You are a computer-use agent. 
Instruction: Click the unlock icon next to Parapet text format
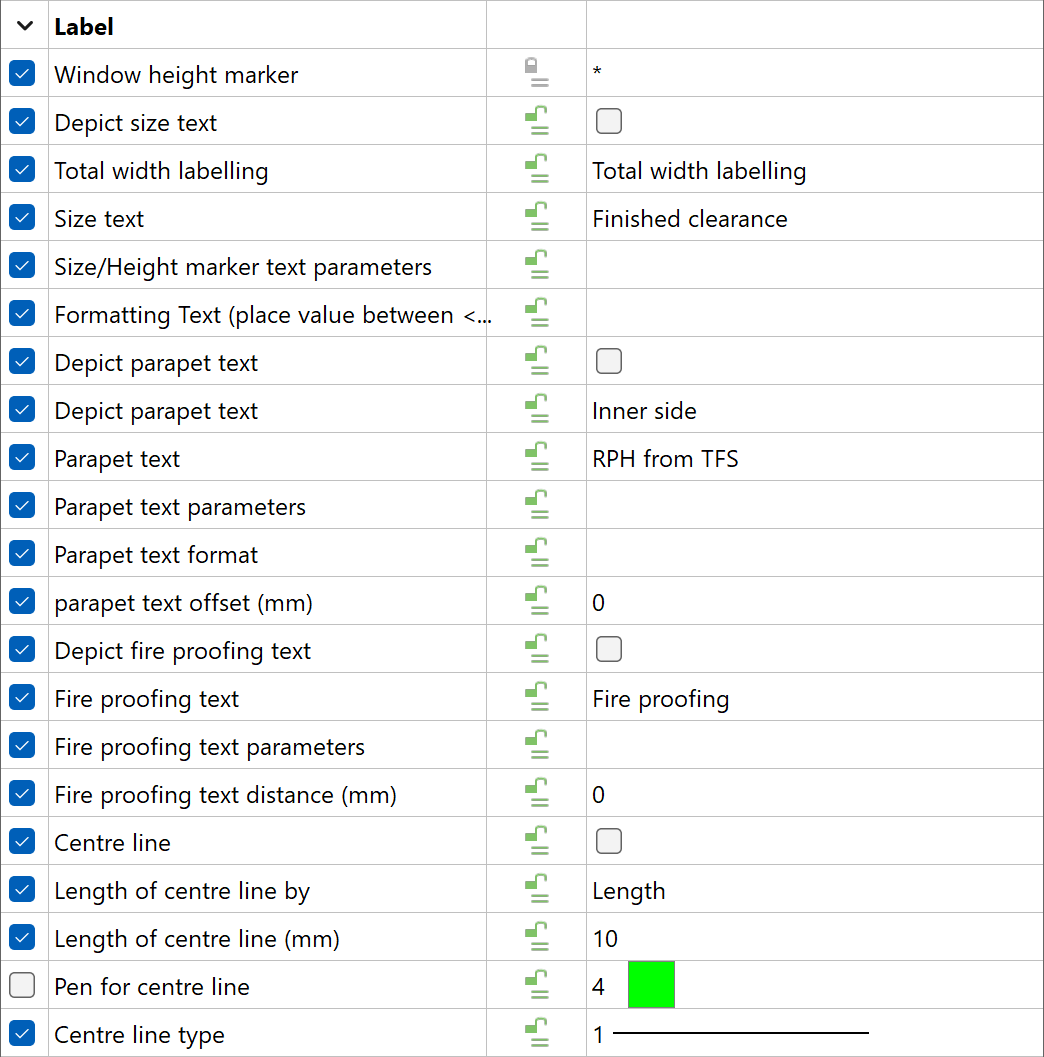point(536,553)
